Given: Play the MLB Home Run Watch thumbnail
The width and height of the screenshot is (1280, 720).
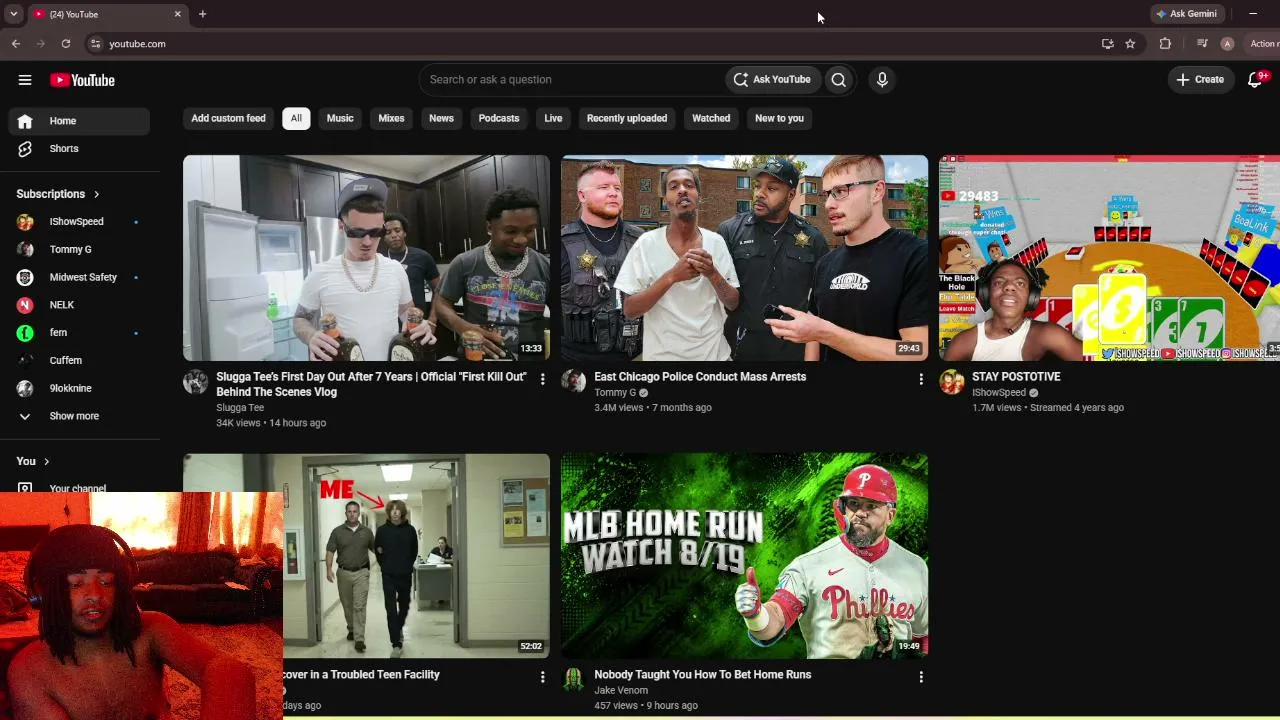Looking at the screenshot, I should coord(744,556).
